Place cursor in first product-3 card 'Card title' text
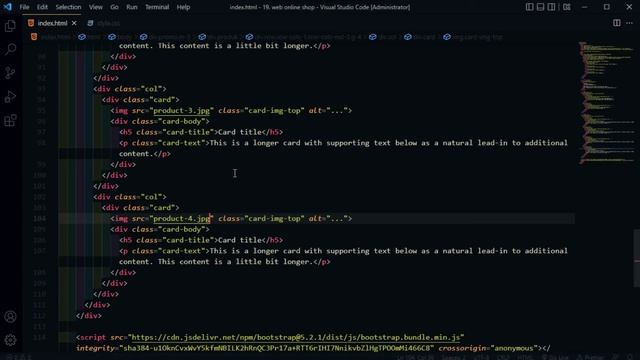Screen dimensions: 640x360 coord(240,132)
